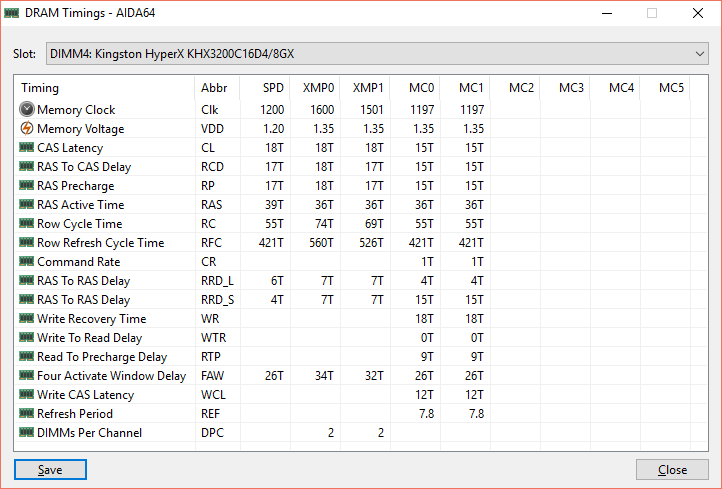The image size is (722, 489).
Task: Click the DIMMs Per Channel chip icon
Action: [26, 433]
